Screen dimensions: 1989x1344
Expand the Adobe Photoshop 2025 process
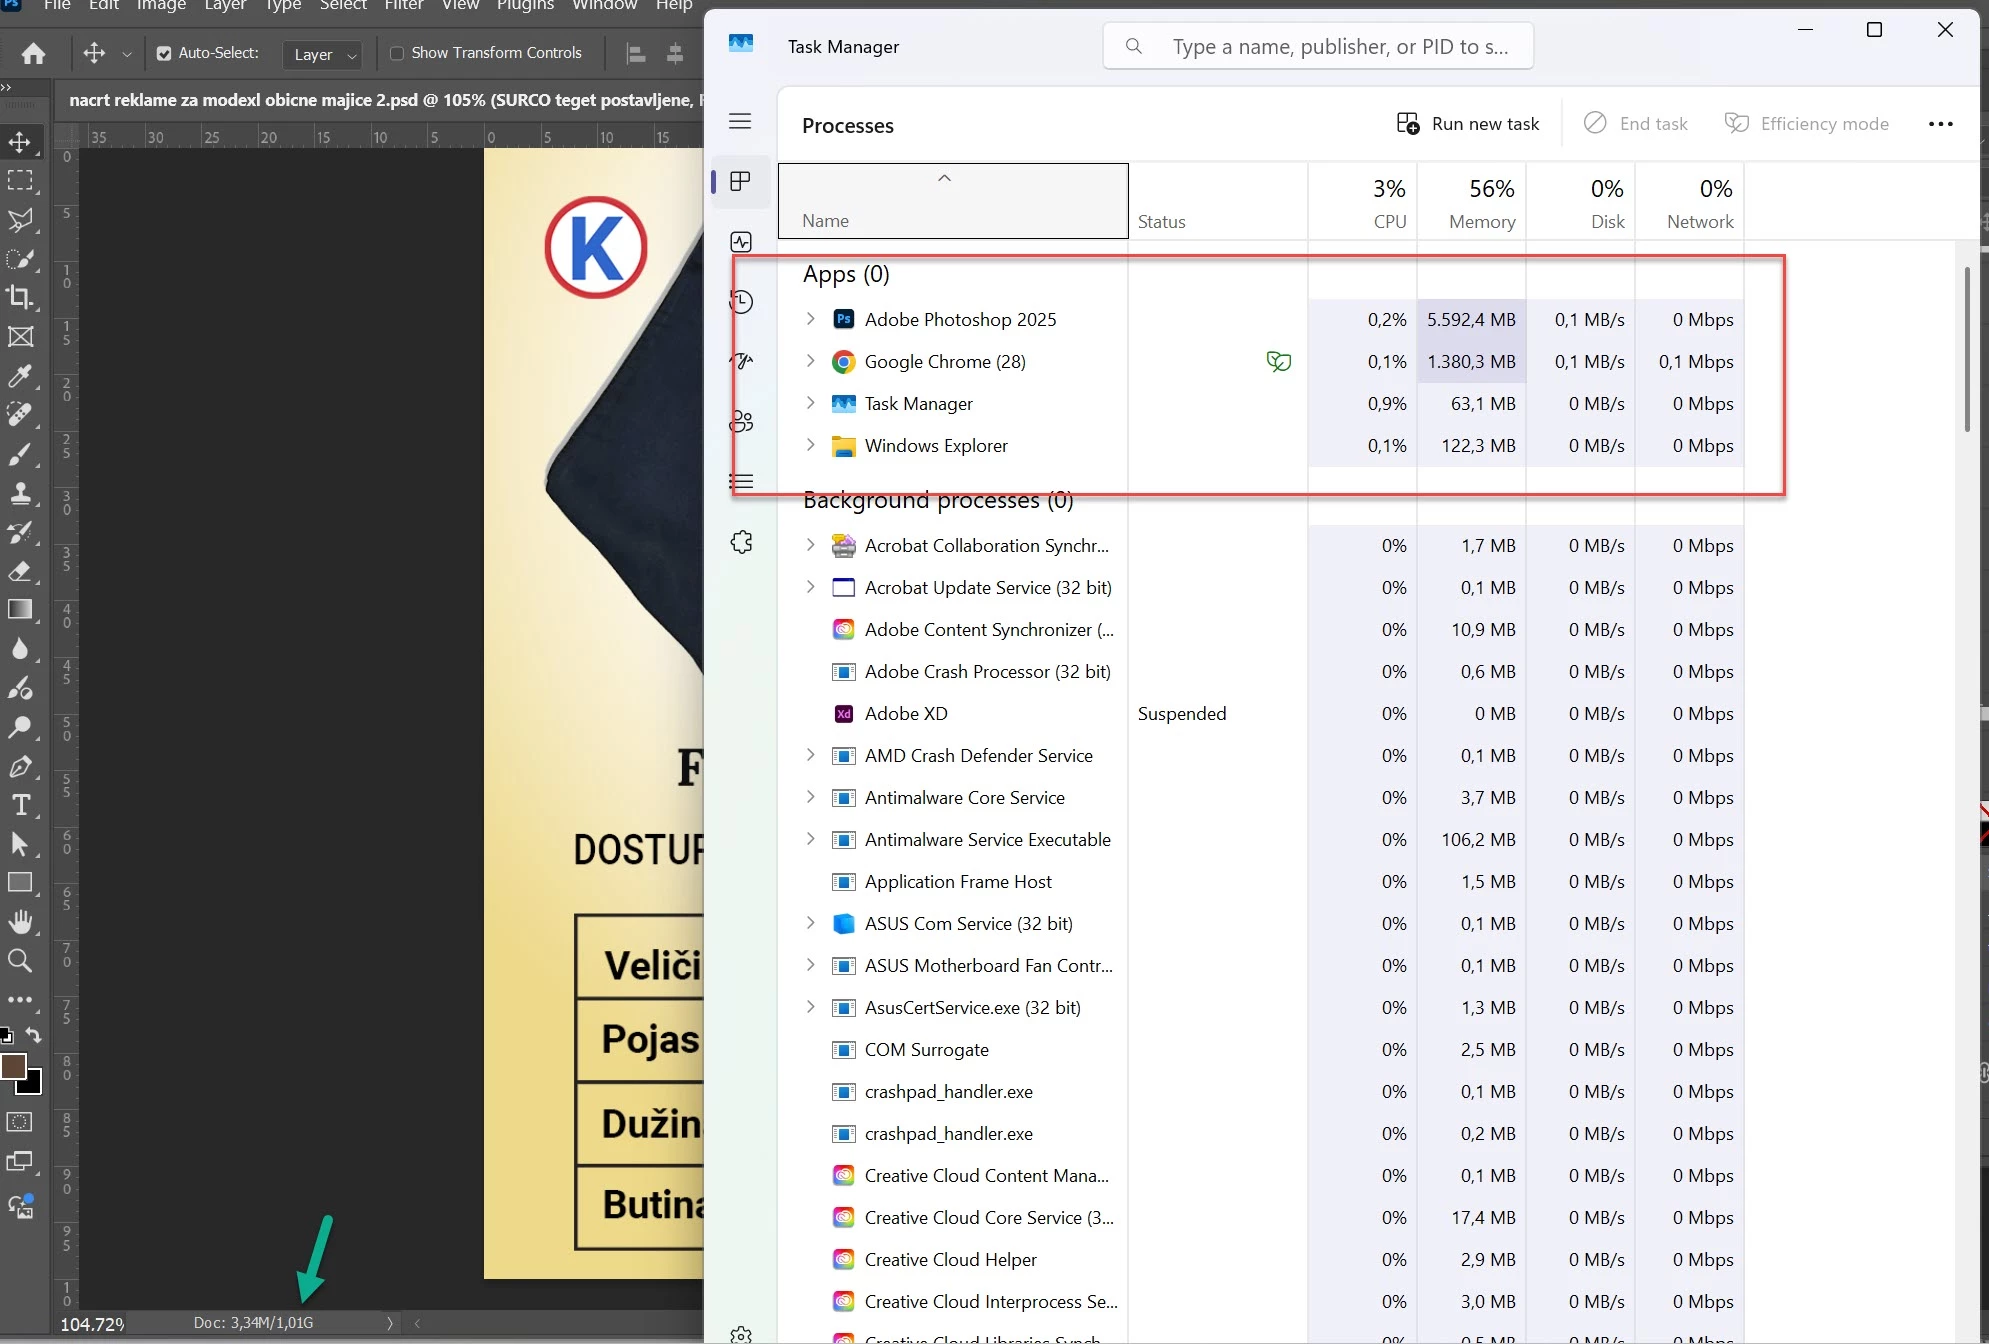pyautogui.click(x=810, y=319)
